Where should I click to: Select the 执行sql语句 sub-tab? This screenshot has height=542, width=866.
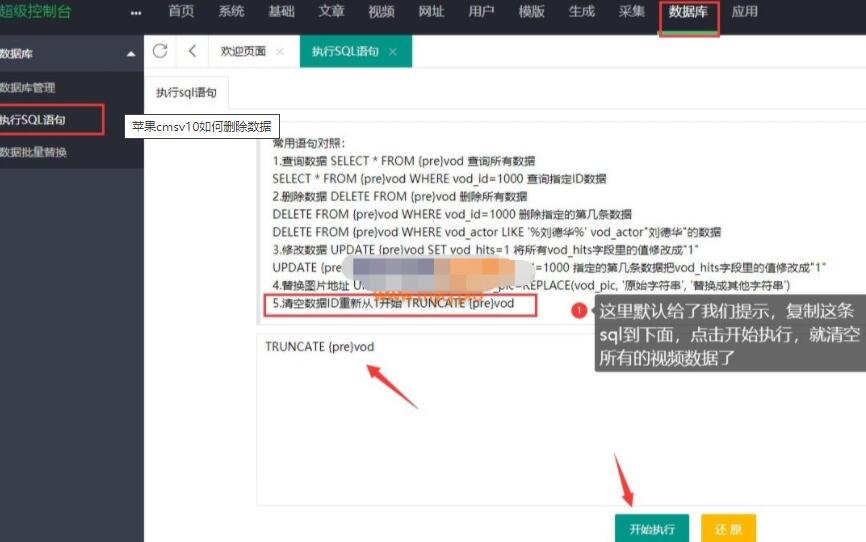tap(186, 92)
